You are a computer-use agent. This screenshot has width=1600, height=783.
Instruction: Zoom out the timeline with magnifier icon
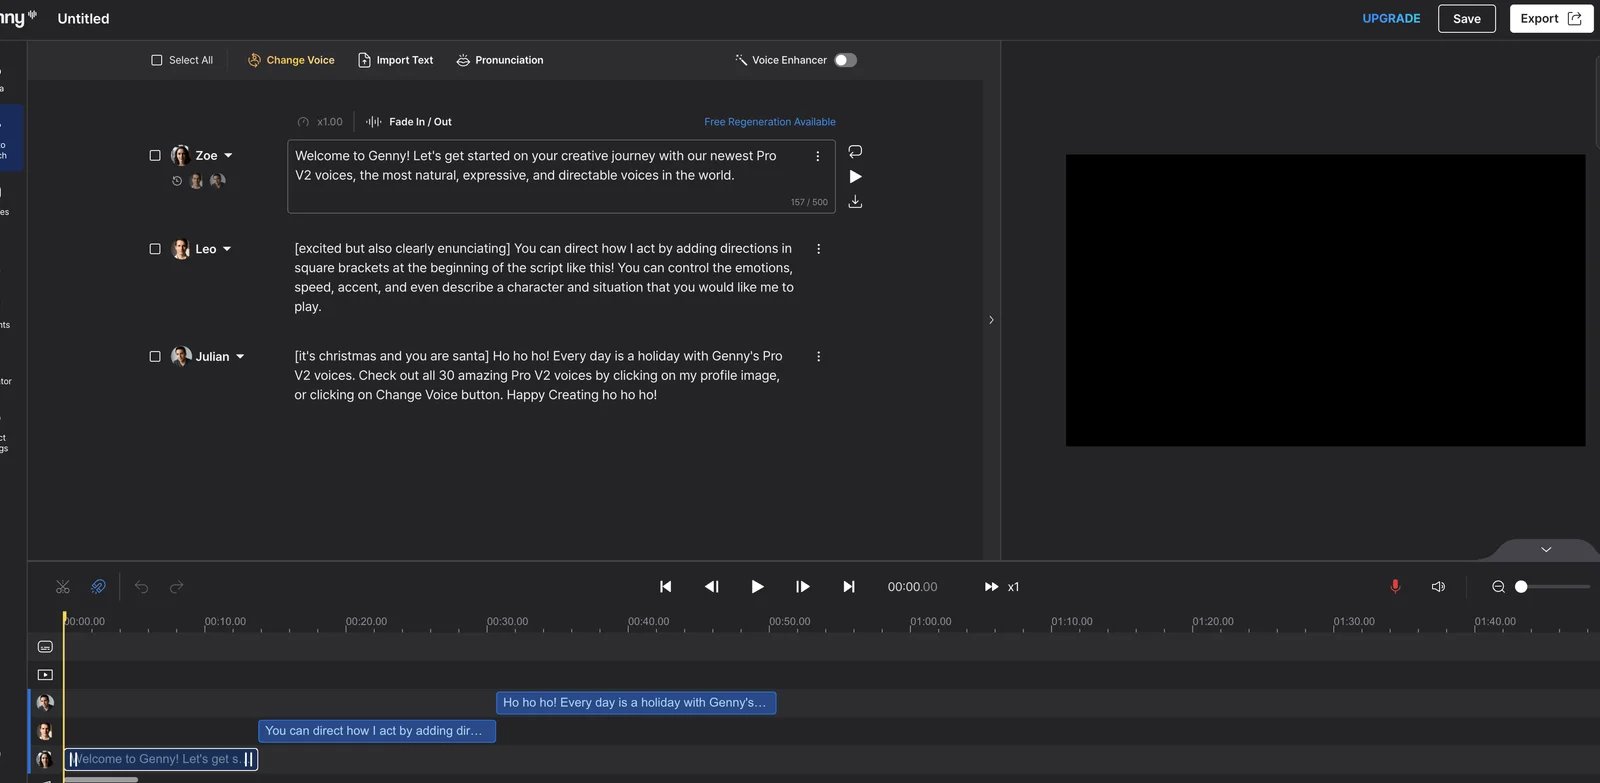(1498, 587)
